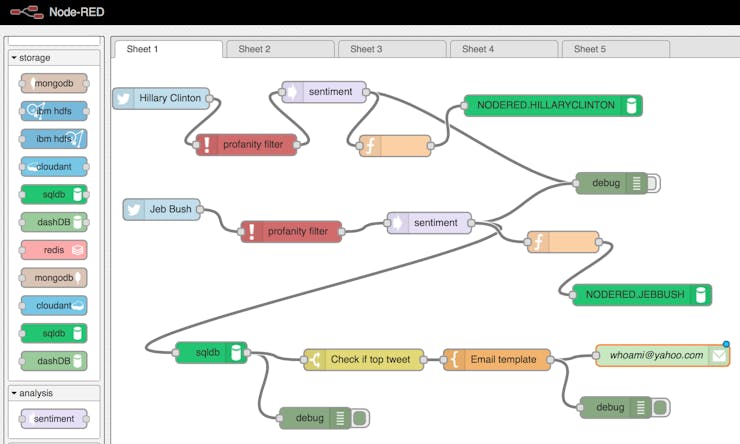This screenshot has height=444, width=740.
Task: Click list icon on debug node below sqldb
Action: coord(340,418)
